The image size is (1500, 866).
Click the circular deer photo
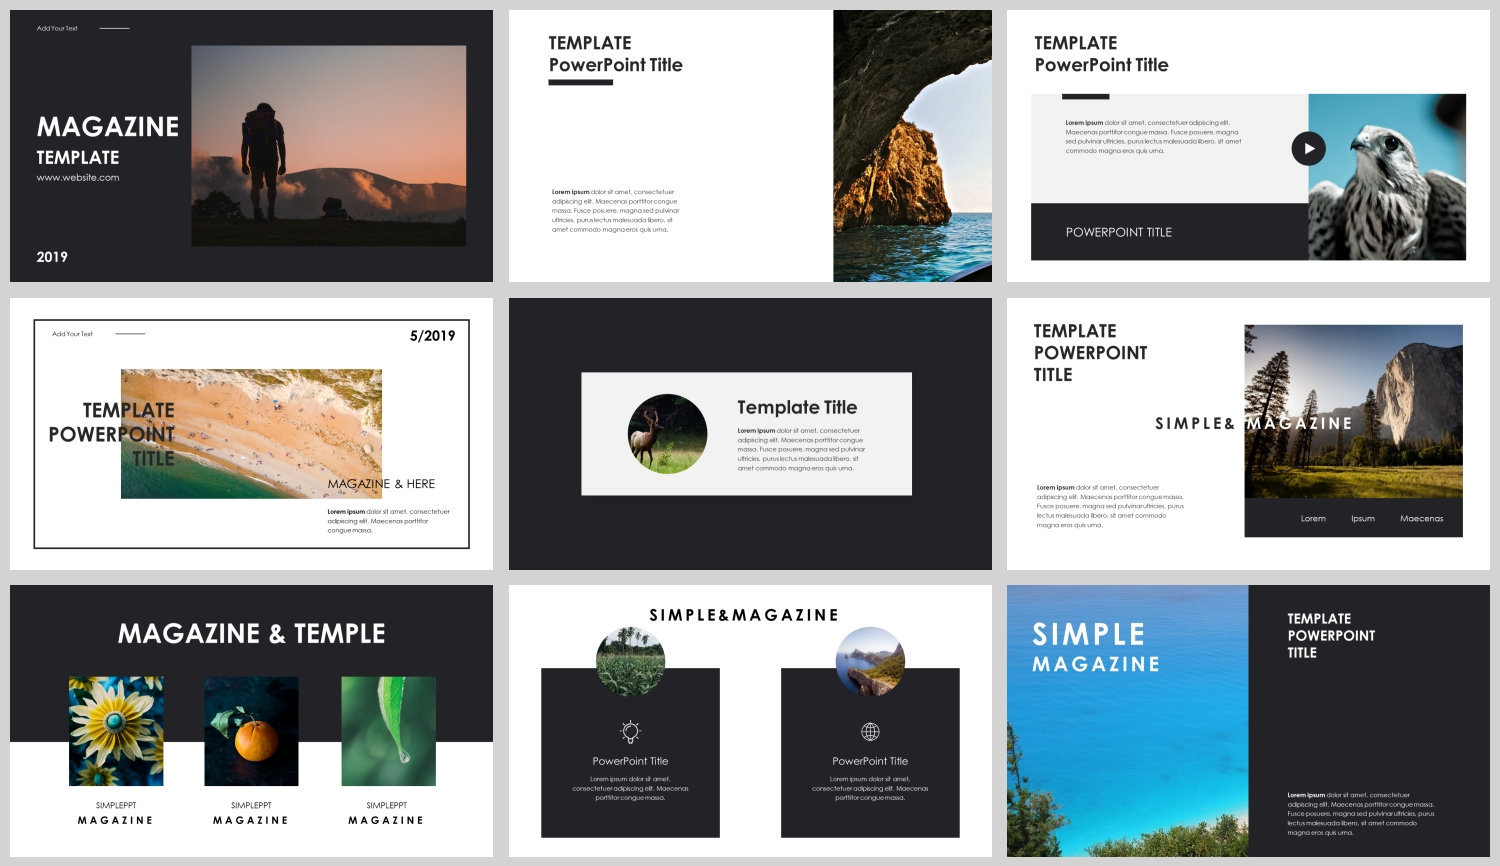(667, 433)
